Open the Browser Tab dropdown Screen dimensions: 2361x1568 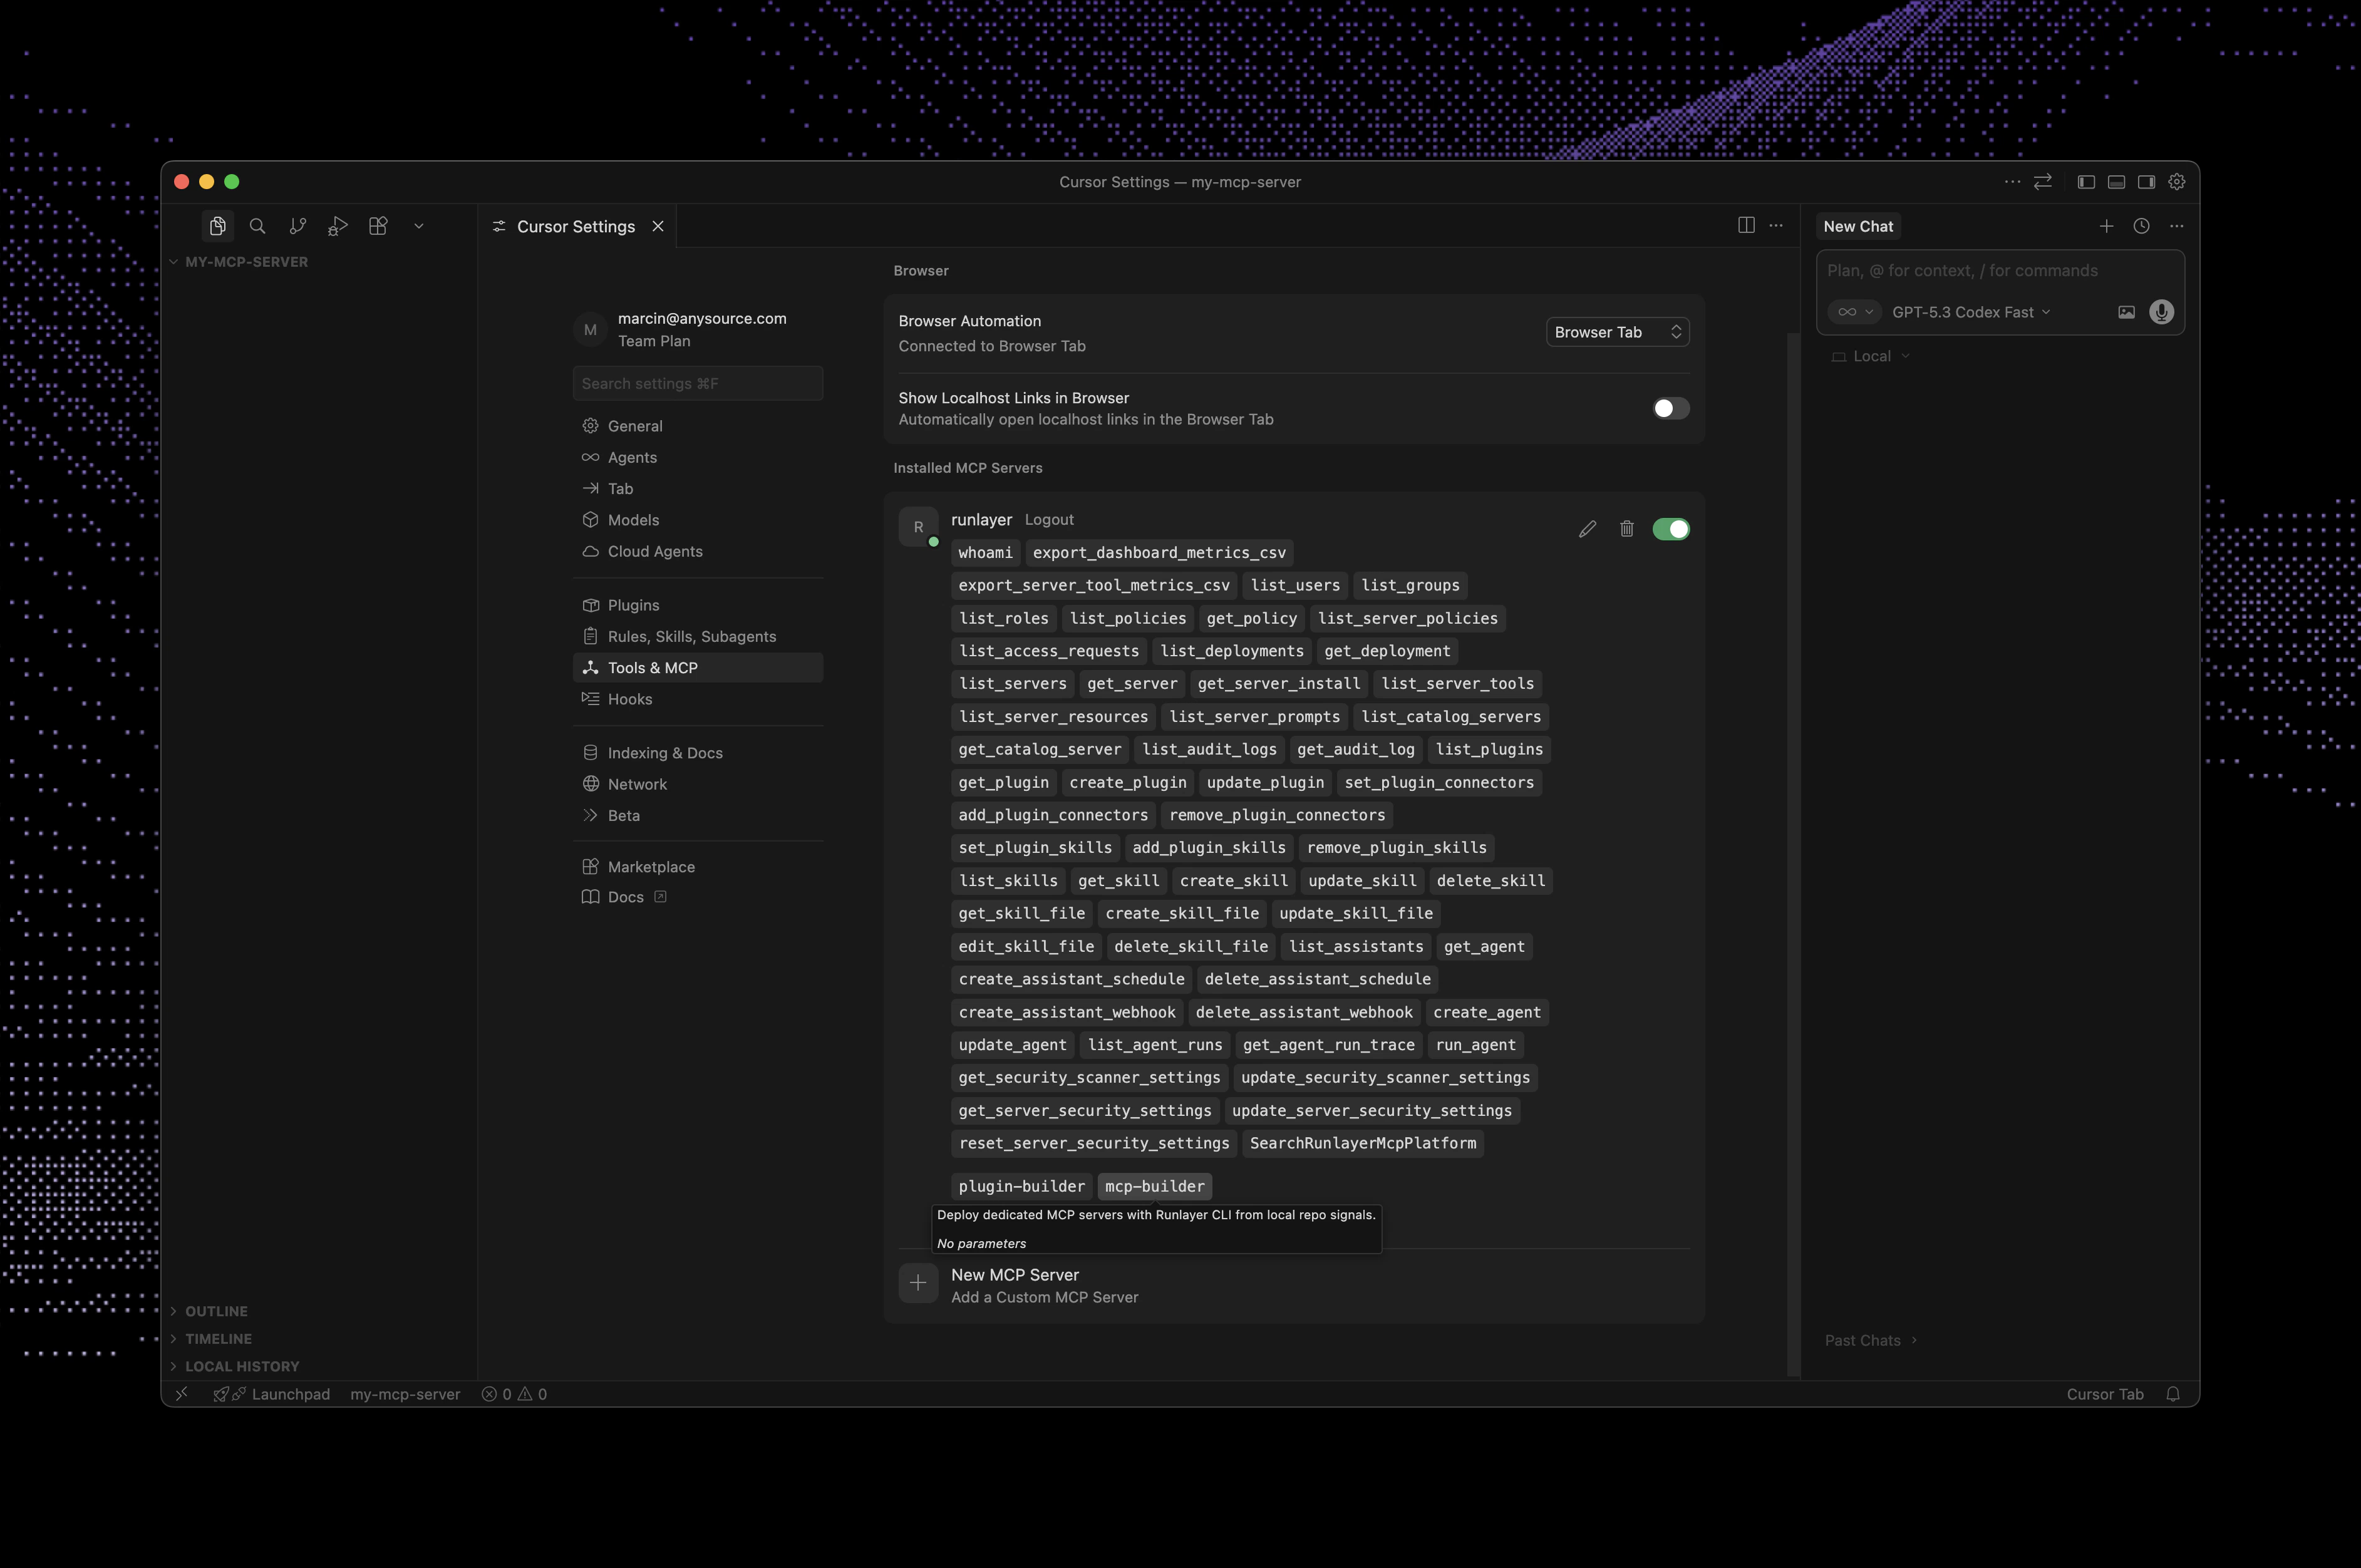(1617, 332)
